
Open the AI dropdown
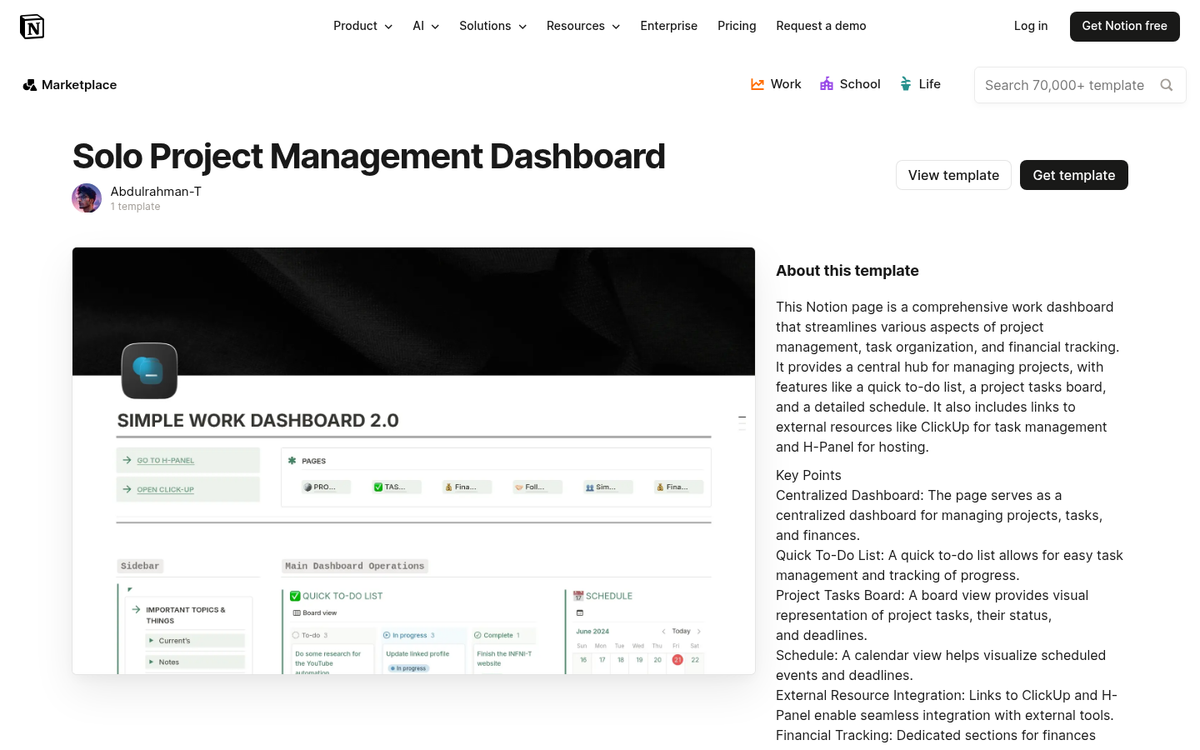click(x=425, y=26)
